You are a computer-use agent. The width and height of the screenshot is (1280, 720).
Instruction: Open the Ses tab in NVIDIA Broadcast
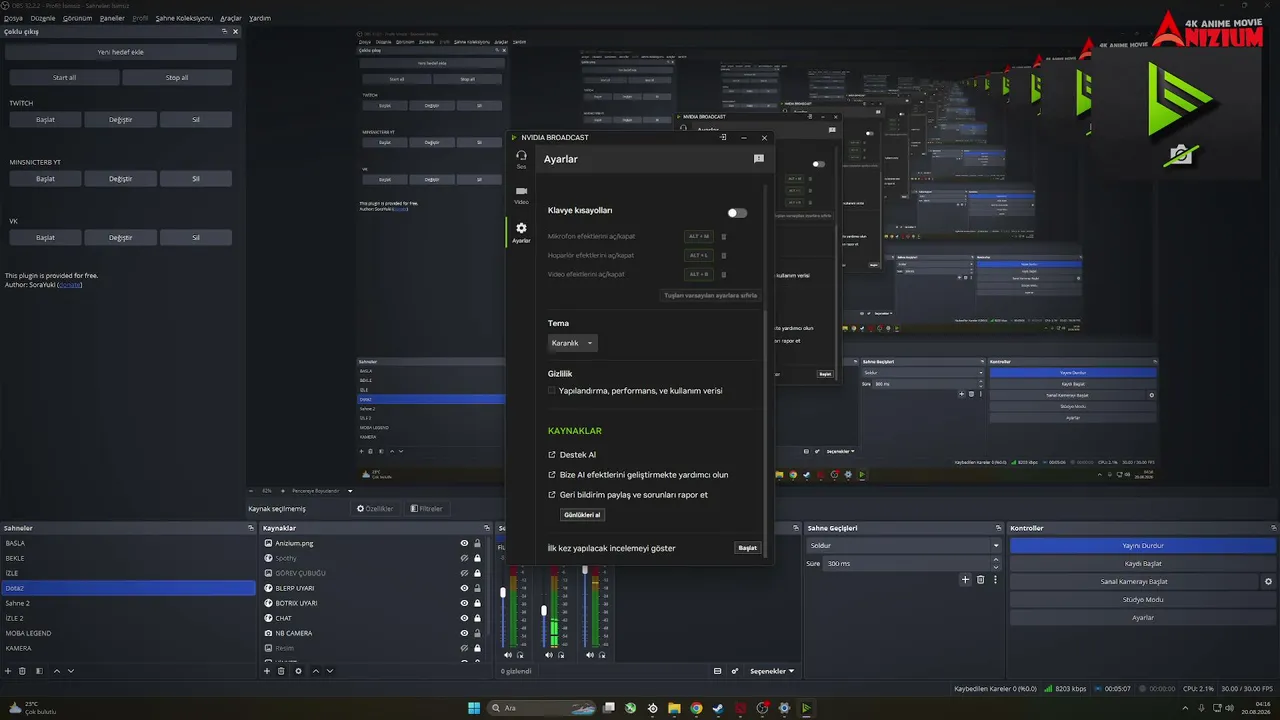coord(521,159)
